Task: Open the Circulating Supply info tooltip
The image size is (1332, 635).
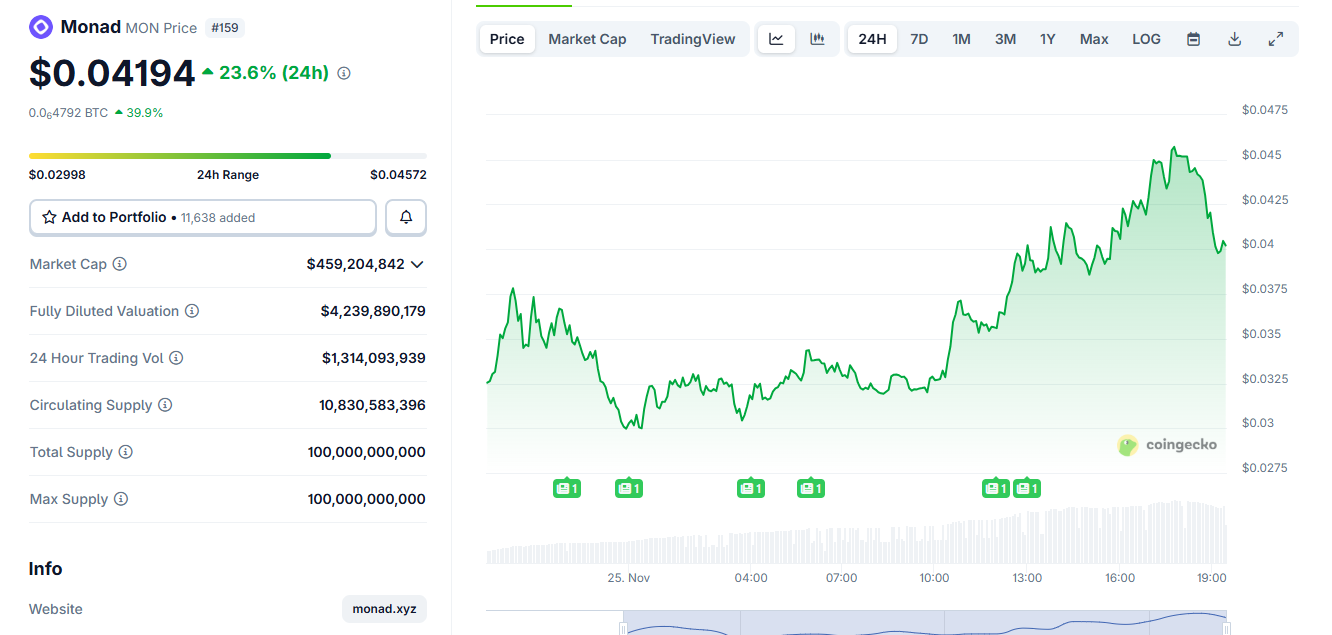Action: click(166, 405)
